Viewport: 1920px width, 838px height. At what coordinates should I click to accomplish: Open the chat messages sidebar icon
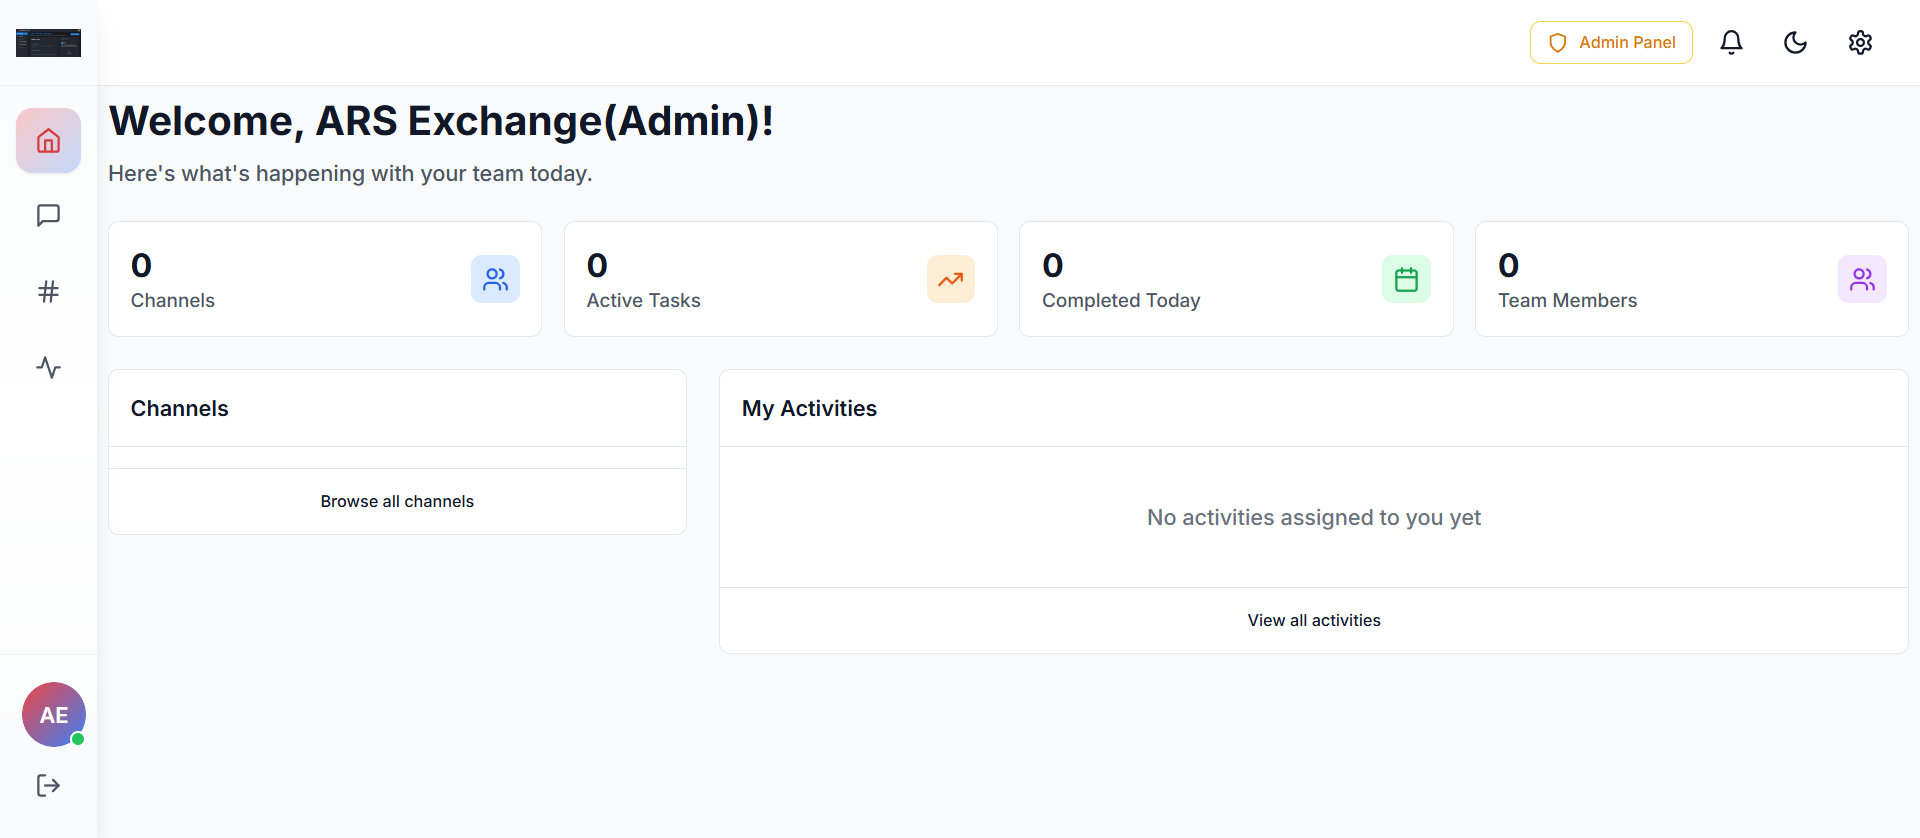pos(48,216)
